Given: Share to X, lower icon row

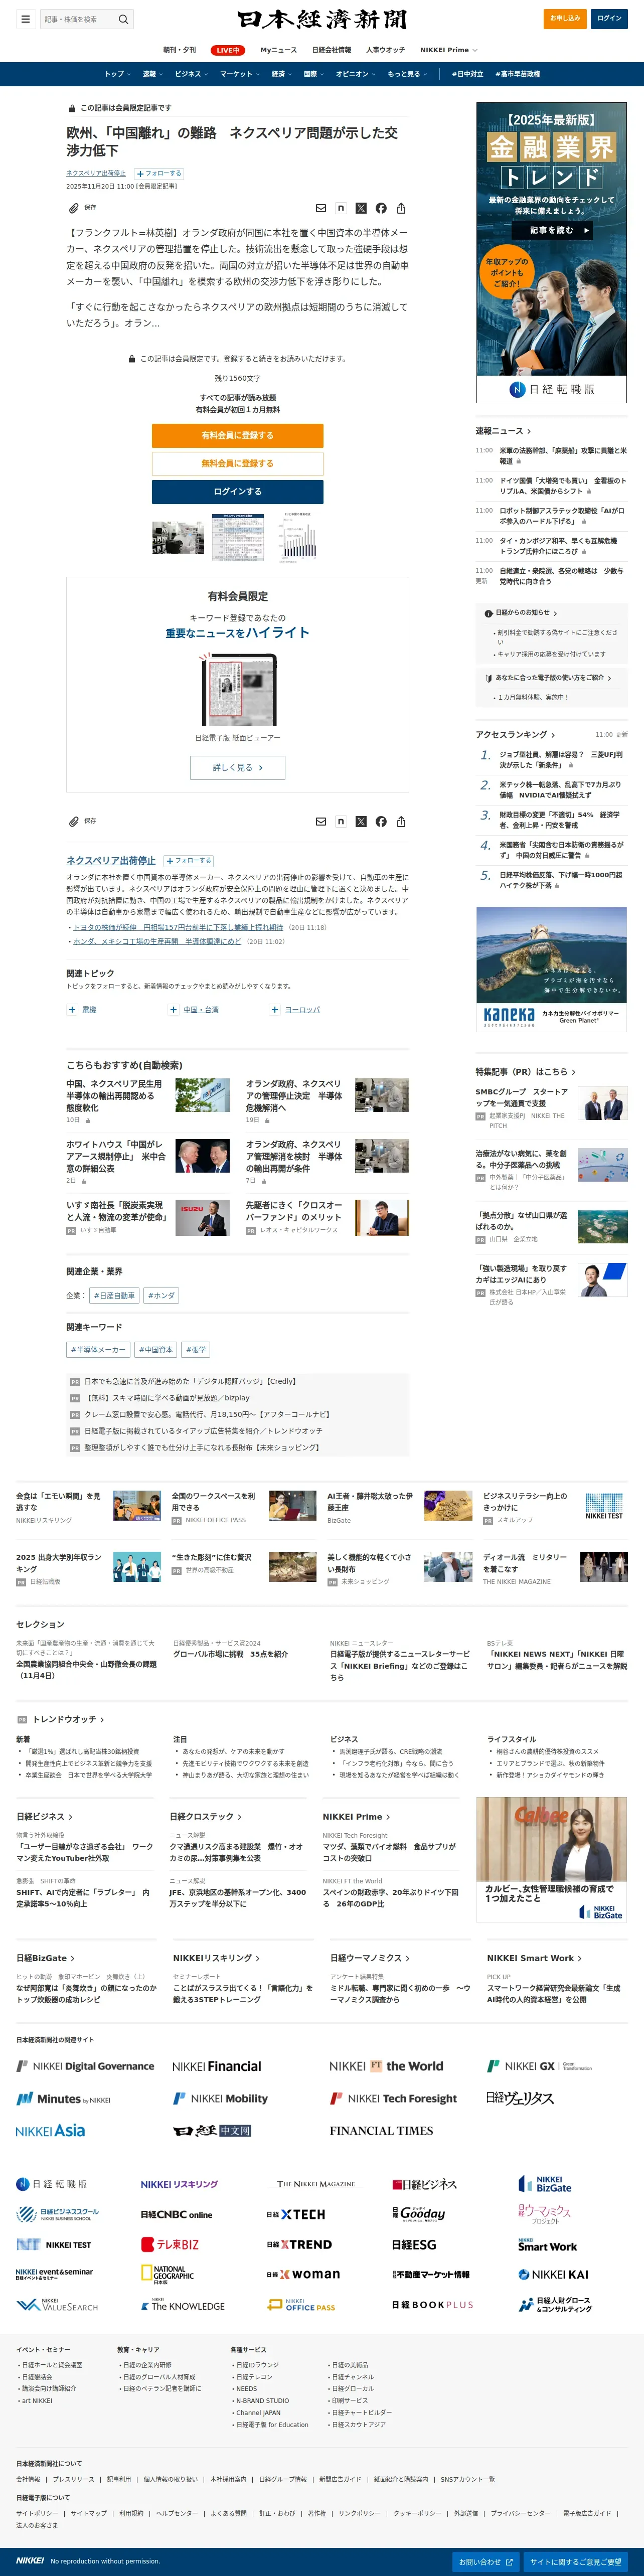Looking at the screenshot, I should [x=361, y=821].
